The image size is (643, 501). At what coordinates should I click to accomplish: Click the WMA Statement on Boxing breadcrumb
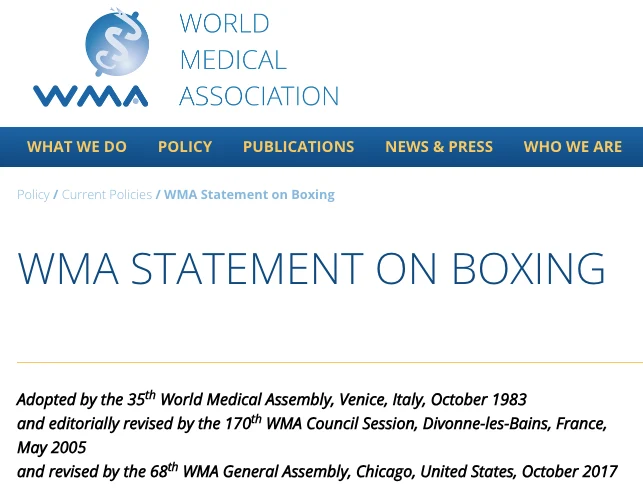249,194
